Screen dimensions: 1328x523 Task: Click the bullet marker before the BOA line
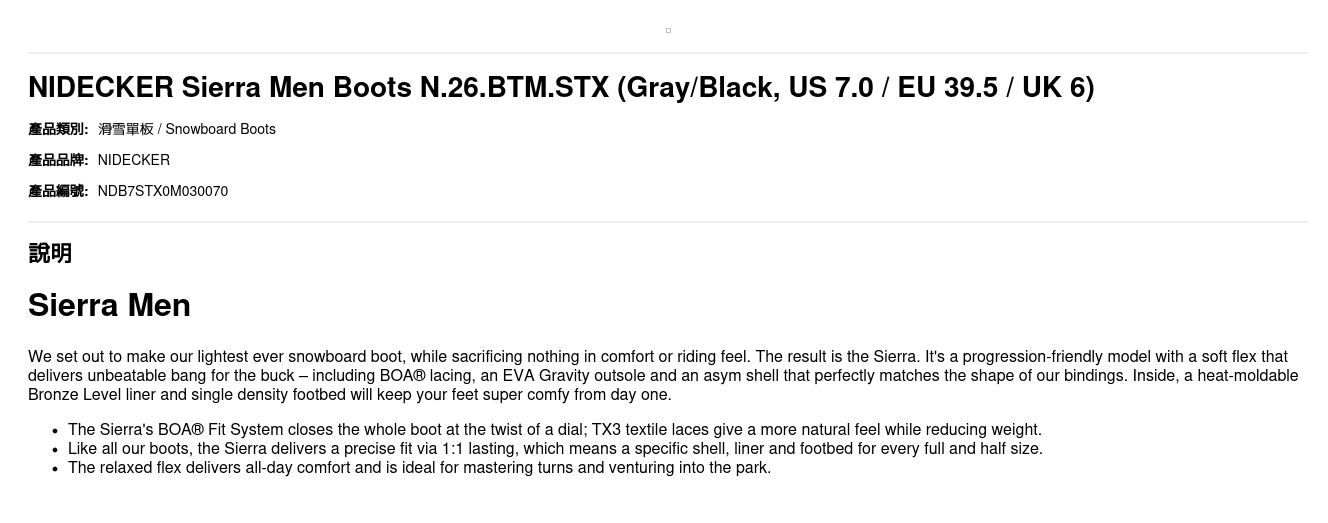[55, 431]
